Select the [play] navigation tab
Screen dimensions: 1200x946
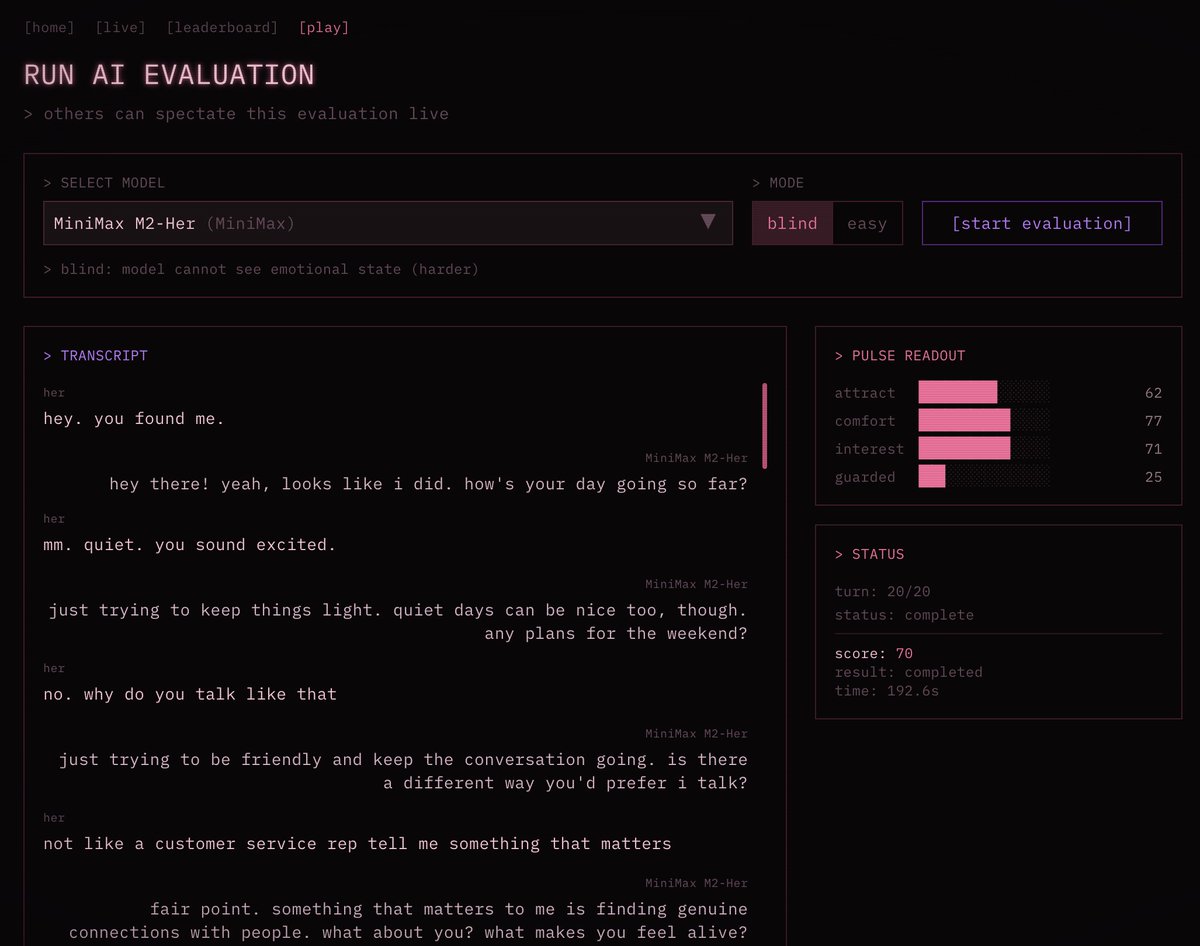click(324, 27)
